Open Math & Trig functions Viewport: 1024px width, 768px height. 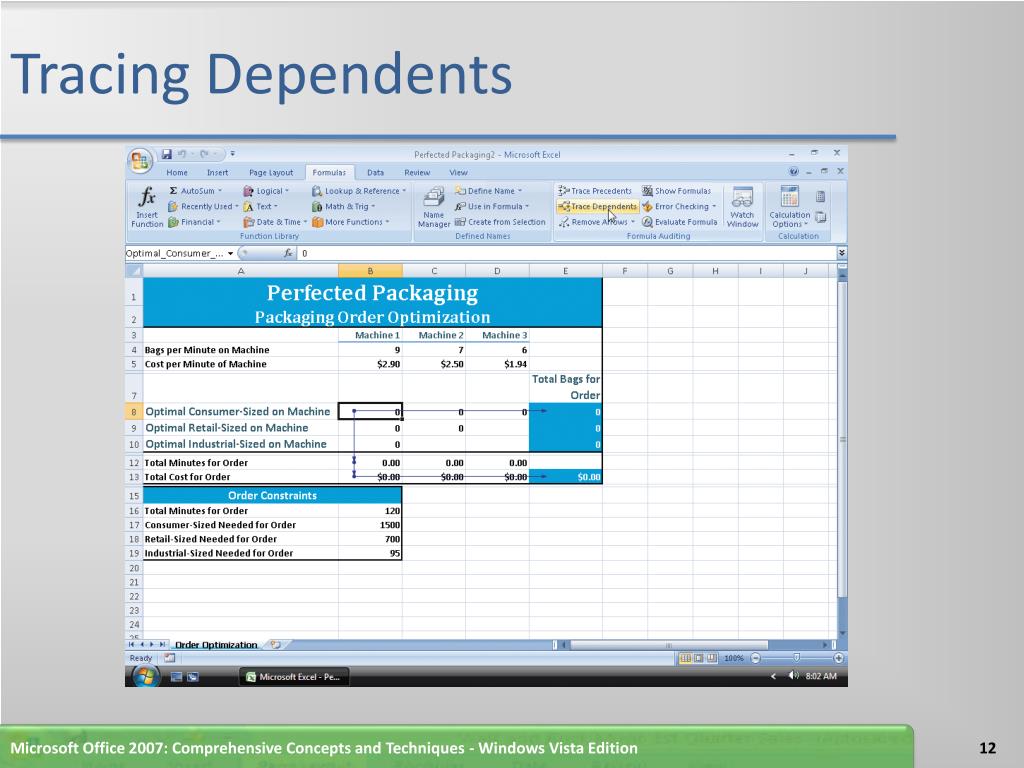pyautogui.click(x=344, y=206)
